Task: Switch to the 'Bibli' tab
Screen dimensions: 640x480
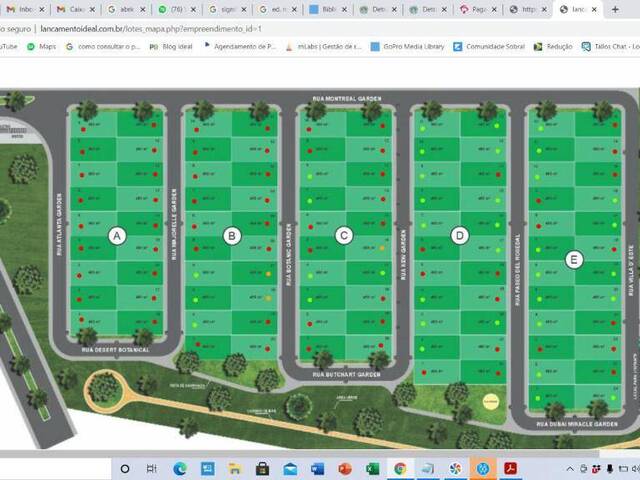Action: [x=327, y=9]
